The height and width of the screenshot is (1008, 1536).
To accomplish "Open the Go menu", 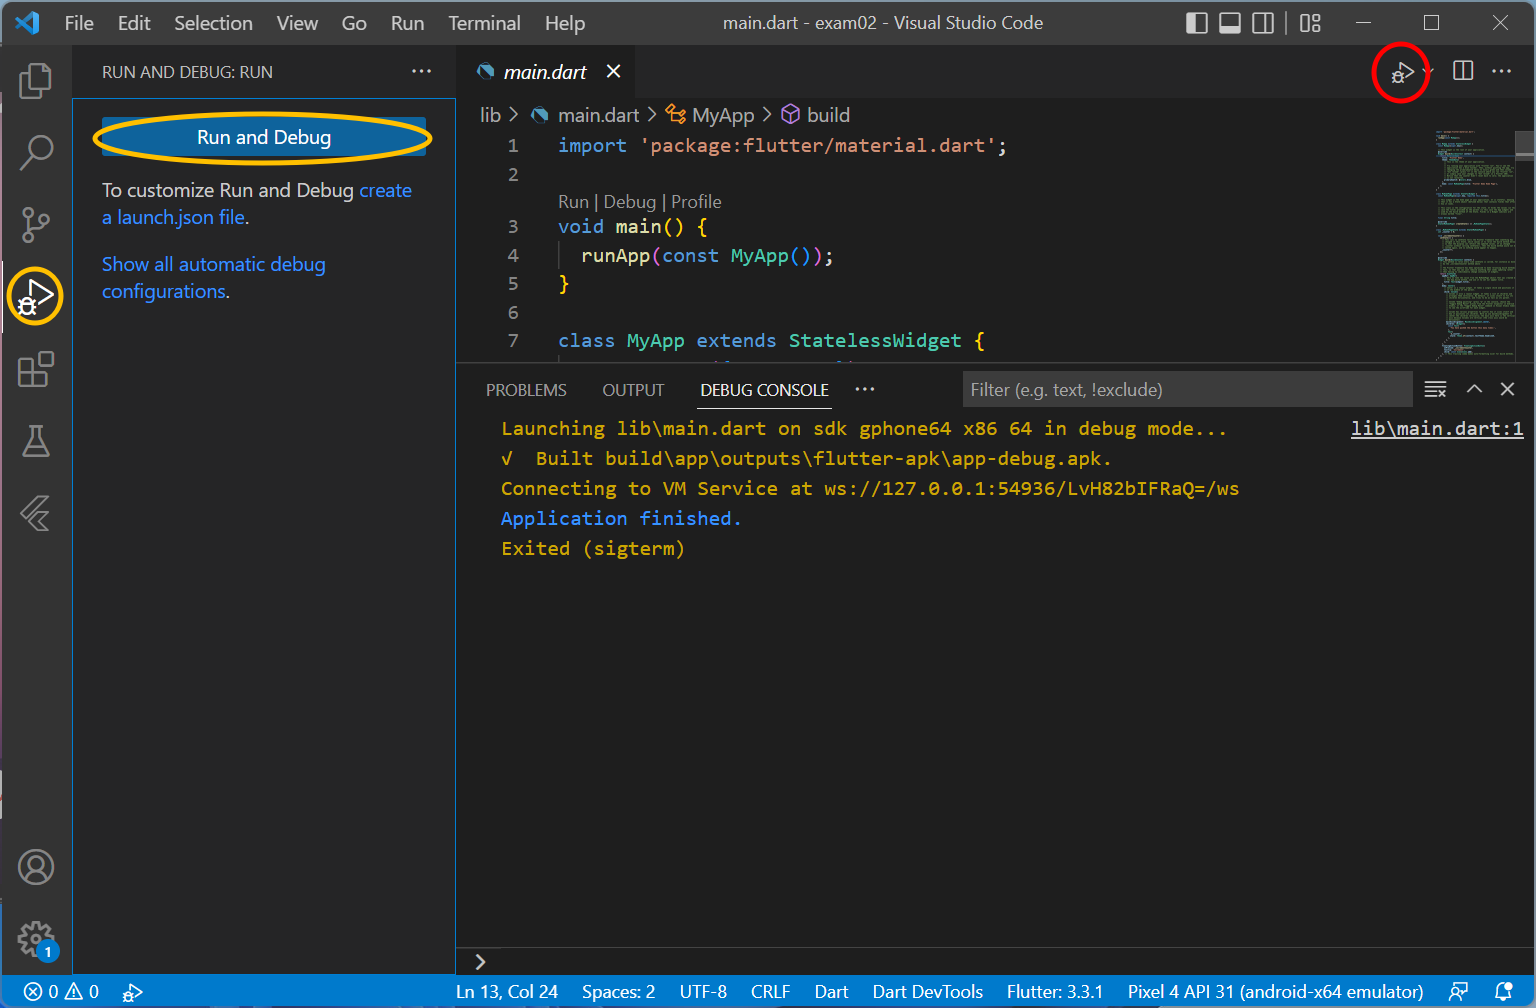I will (x=354, y=23).
